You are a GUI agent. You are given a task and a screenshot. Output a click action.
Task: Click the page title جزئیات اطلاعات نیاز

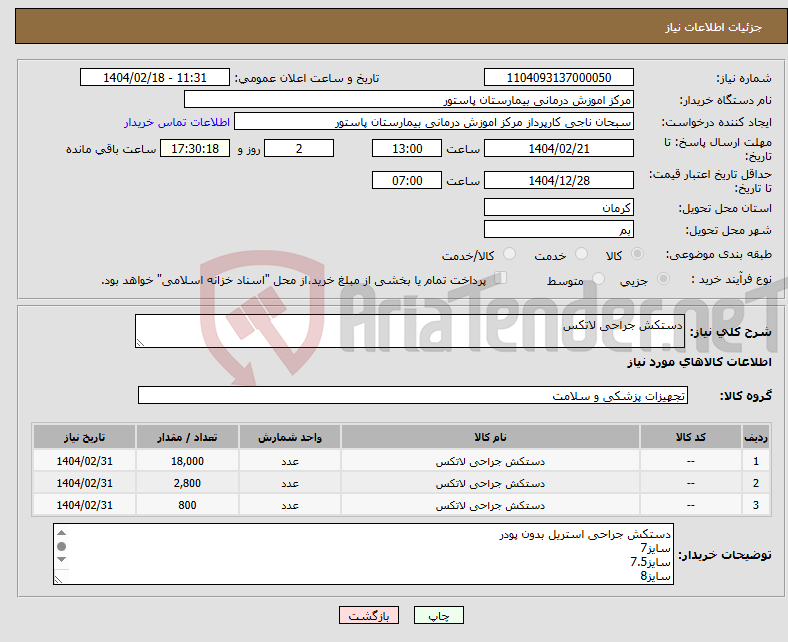pyautogui.click(x=713, y=27)
